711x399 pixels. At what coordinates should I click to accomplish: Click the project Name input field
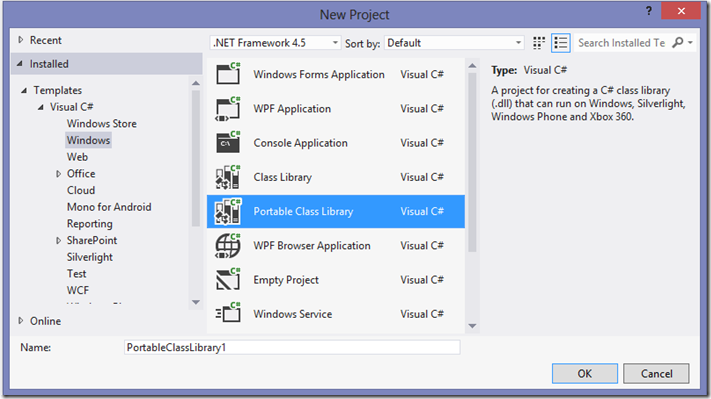point(292,347)
